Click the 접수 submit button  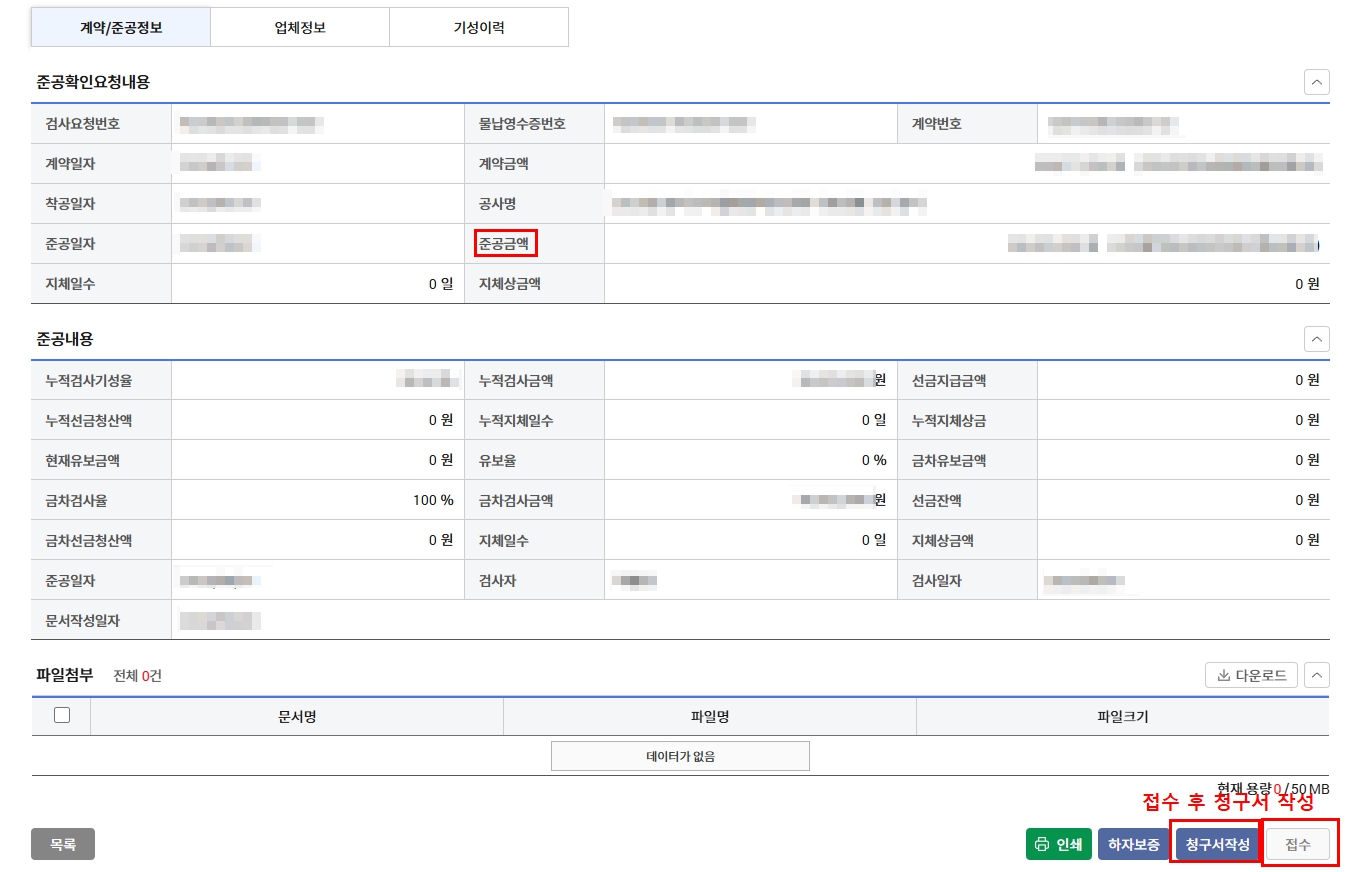pyautogui.click(x=1298, y=843)
